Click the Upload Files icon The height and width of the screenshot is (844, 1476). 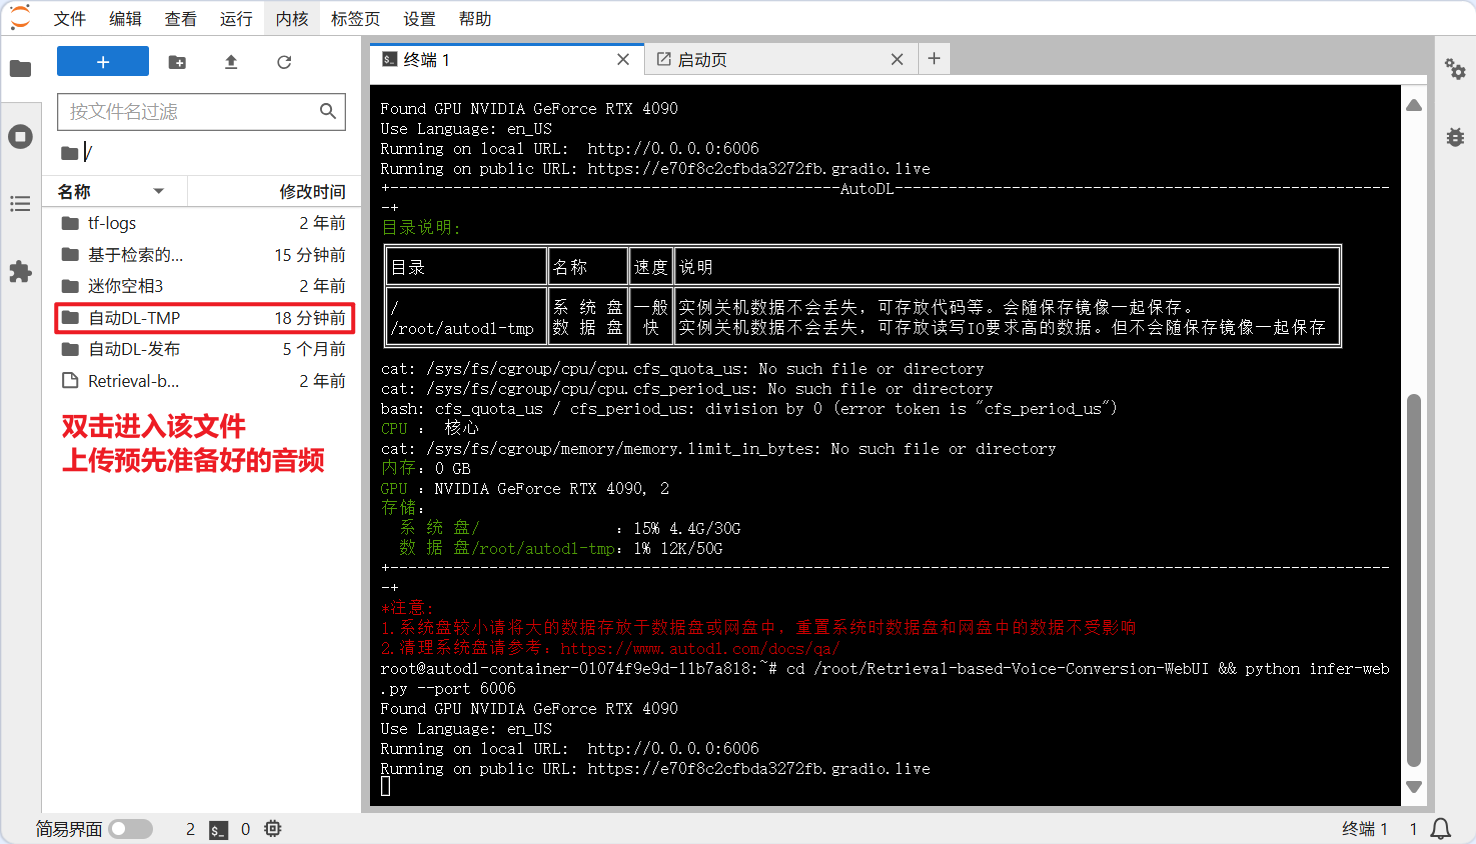[x=231, y=62]
